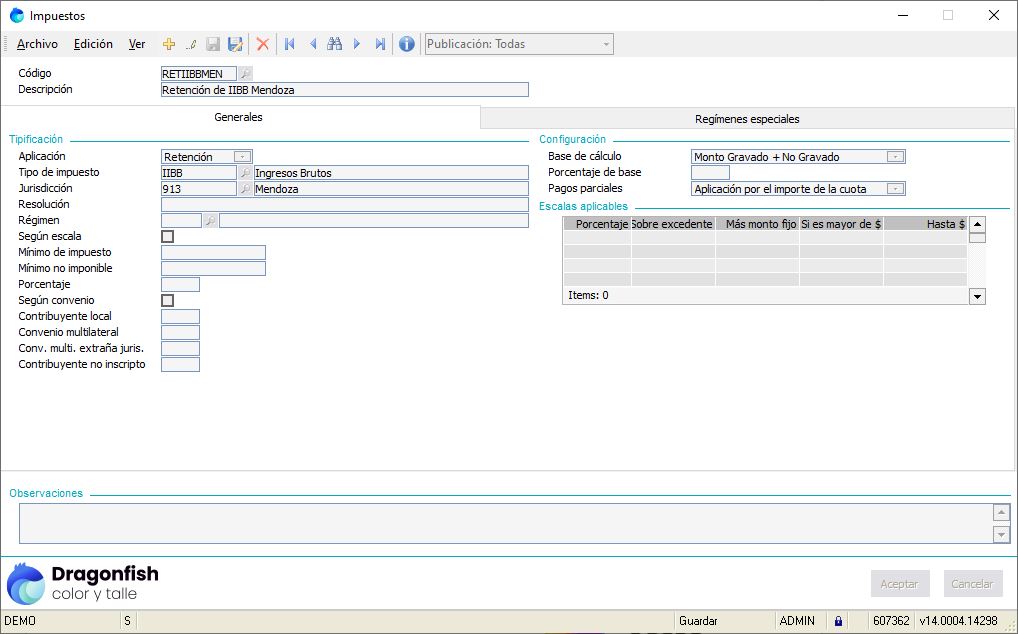Click the Convenio multilateral field
The width and height of the screenshot is (1018, 634).
[x=180, y=332]
